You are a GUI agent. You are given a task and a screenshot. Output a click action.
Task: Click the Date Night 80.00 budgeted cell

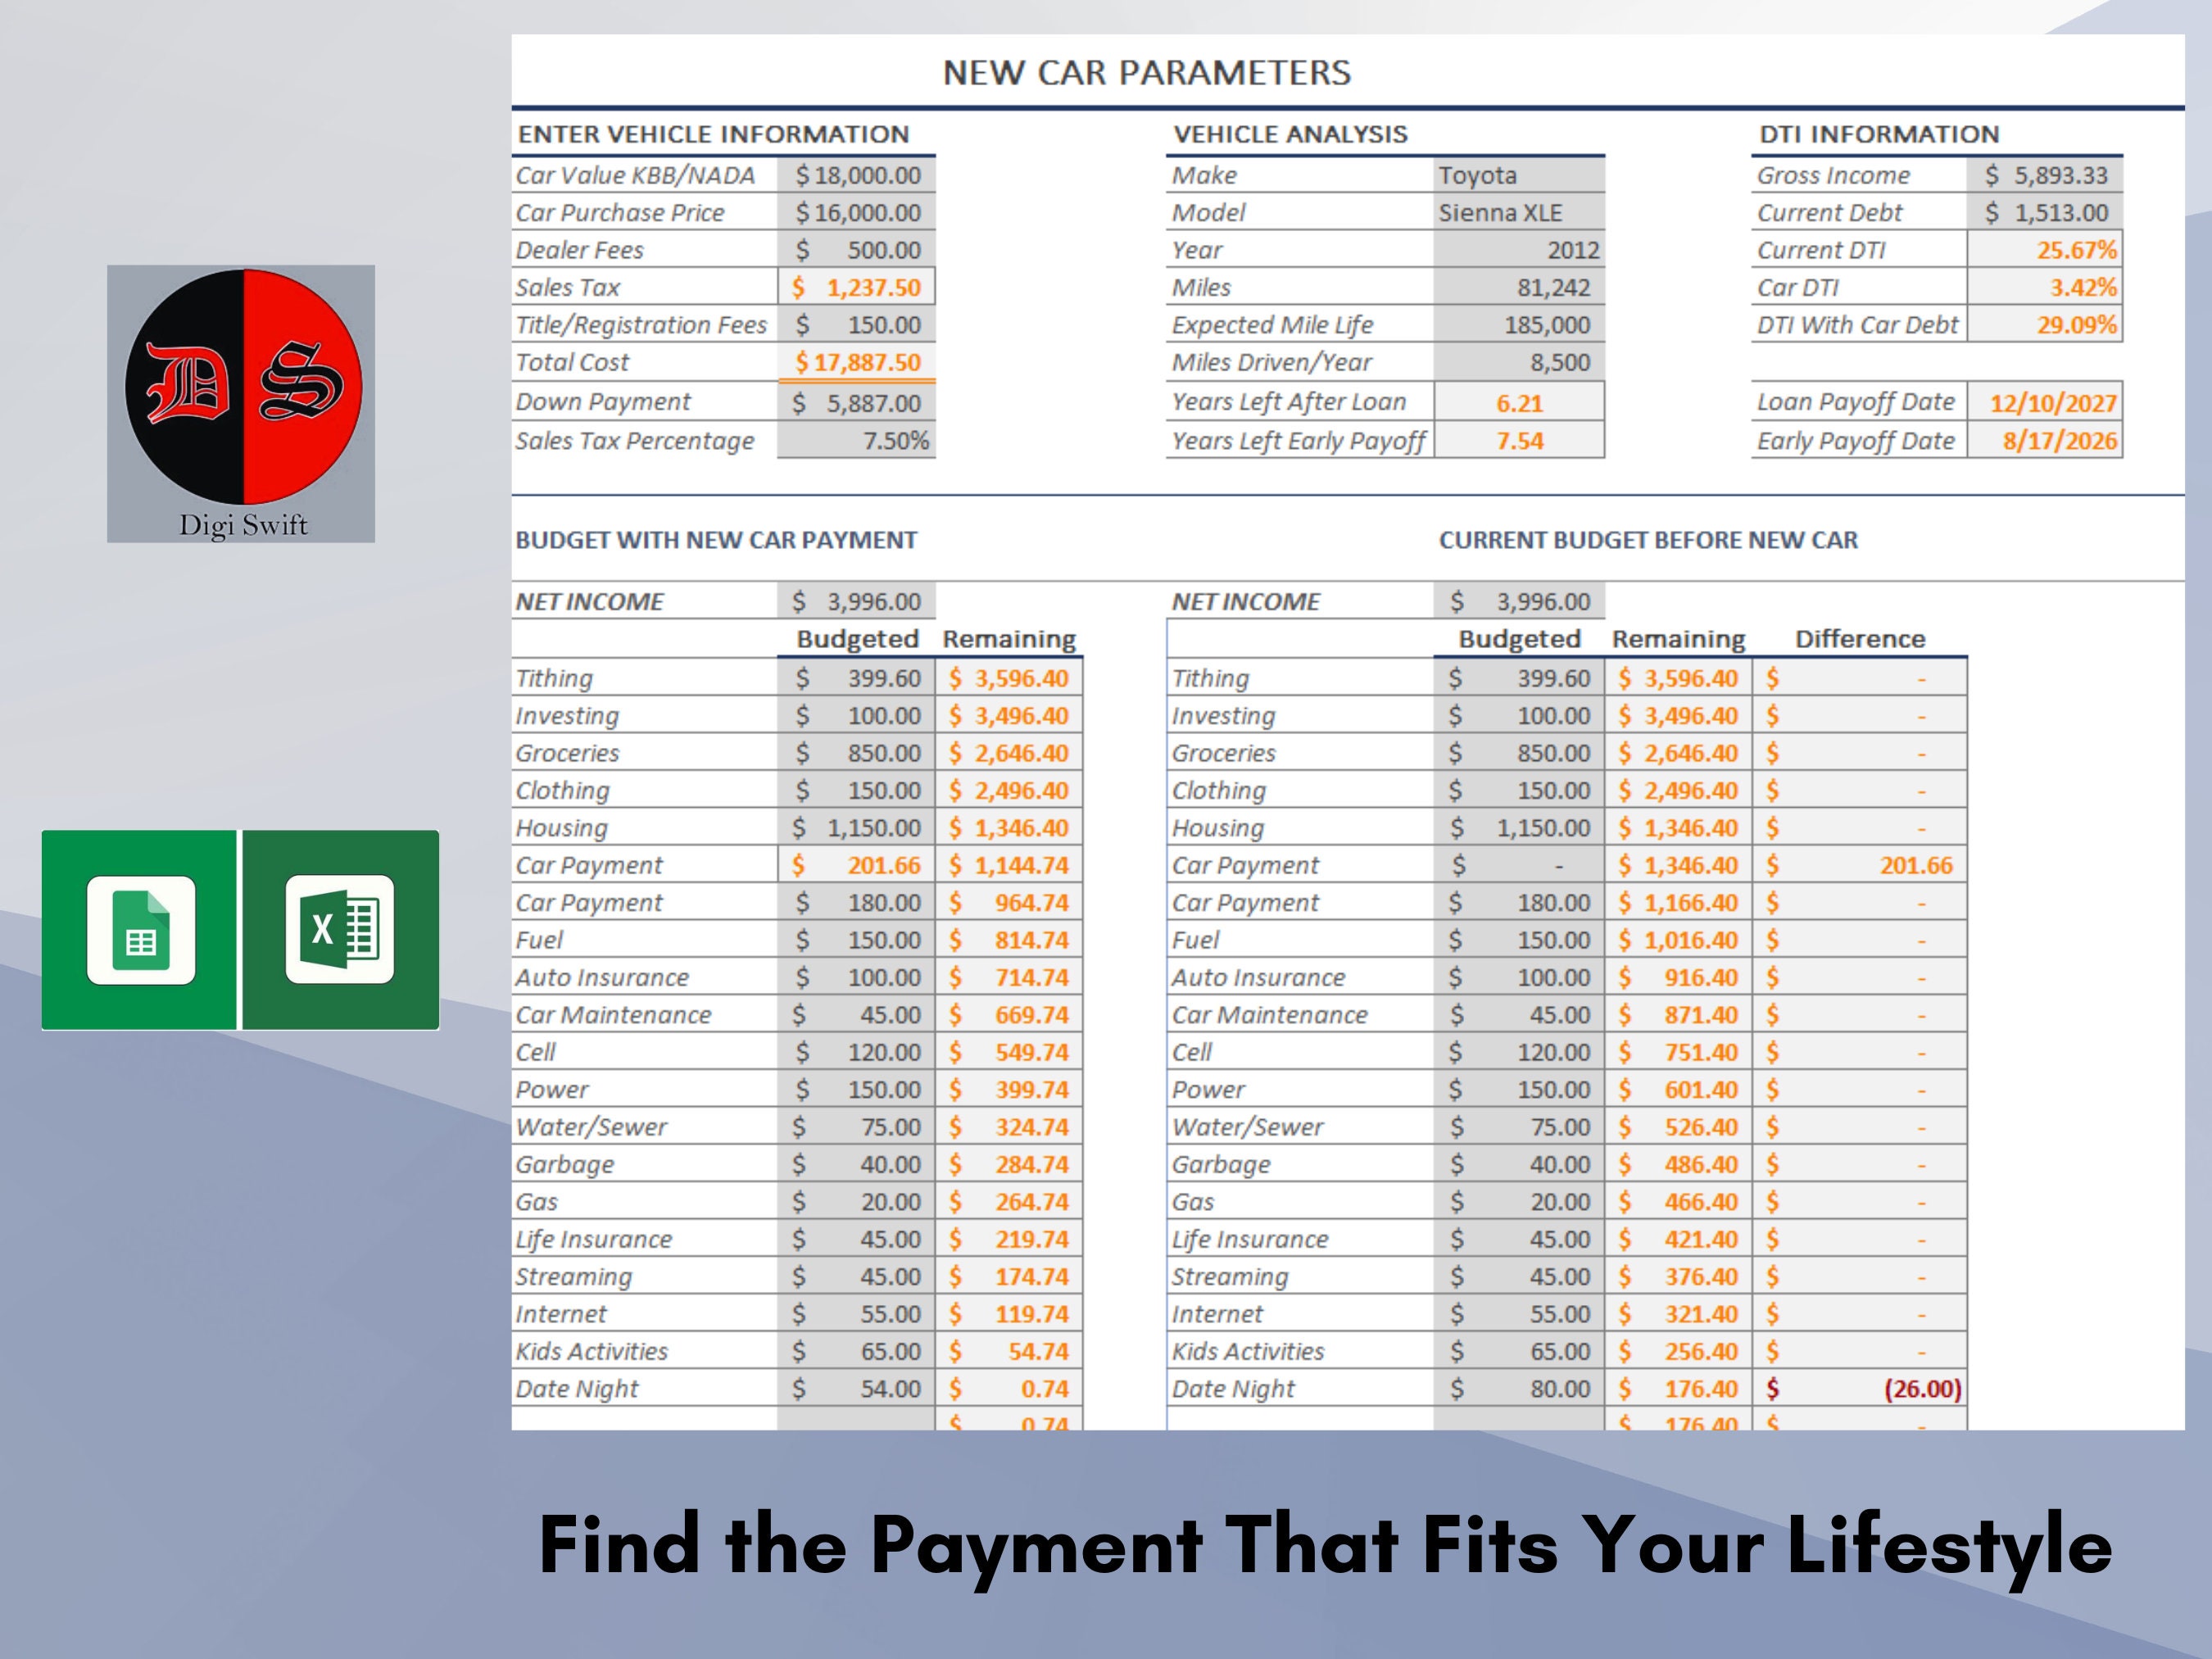pyautogui.click(x=1518, y=1388)
